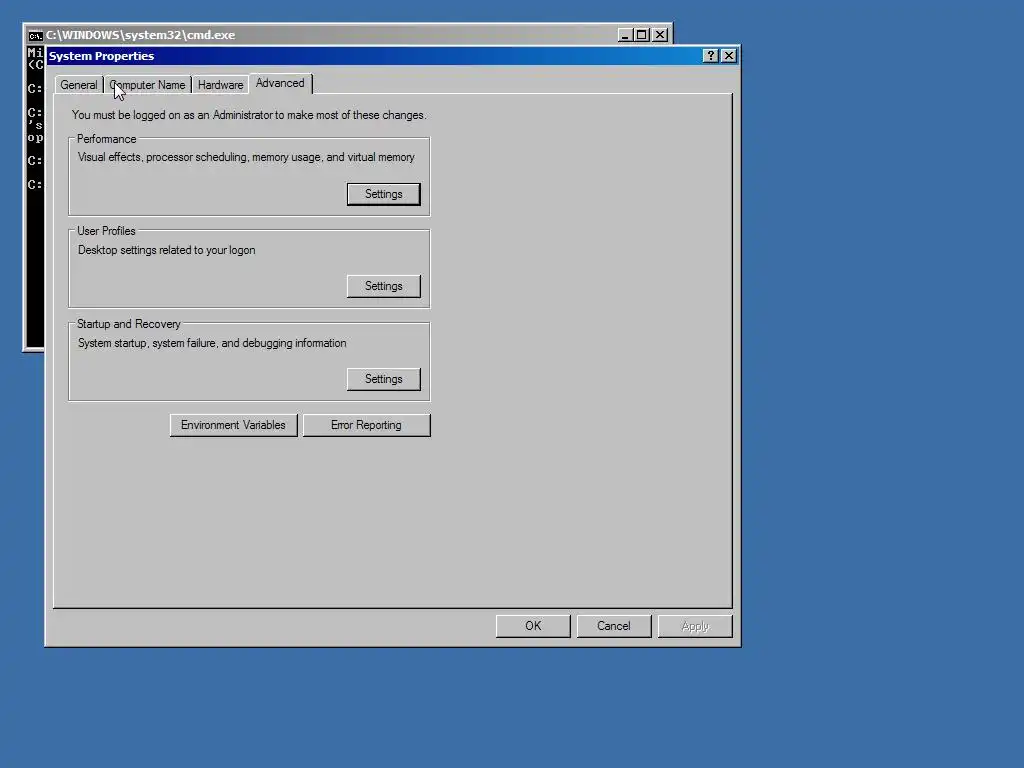The image size is (1024, 768).
Task: Confirm with the OK button
Action: click(533, 626)
